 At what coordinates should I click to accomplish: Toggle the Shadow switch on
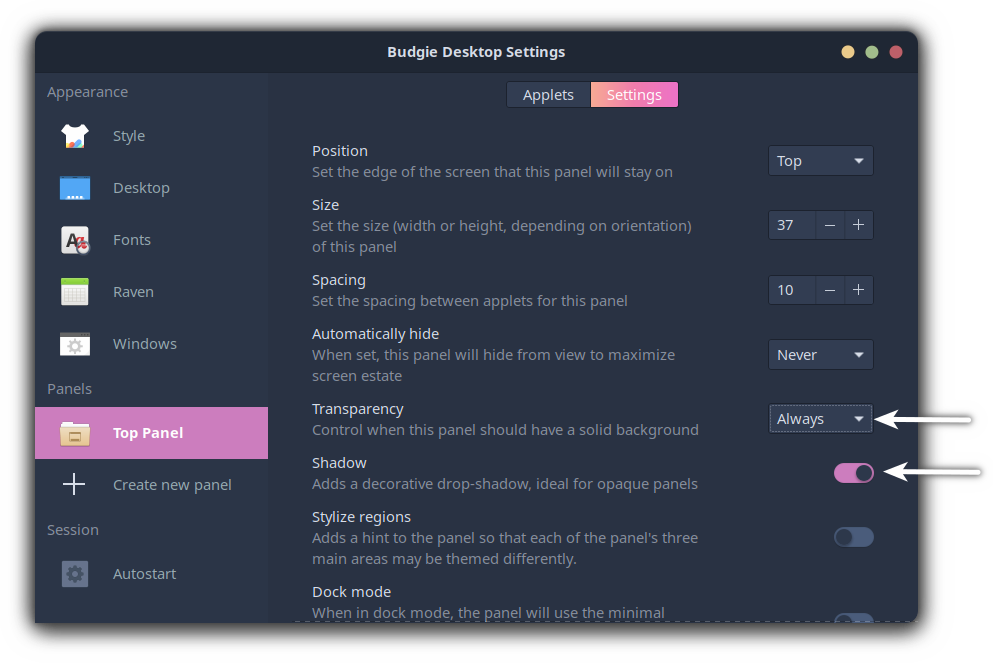[x=853, y=471]
